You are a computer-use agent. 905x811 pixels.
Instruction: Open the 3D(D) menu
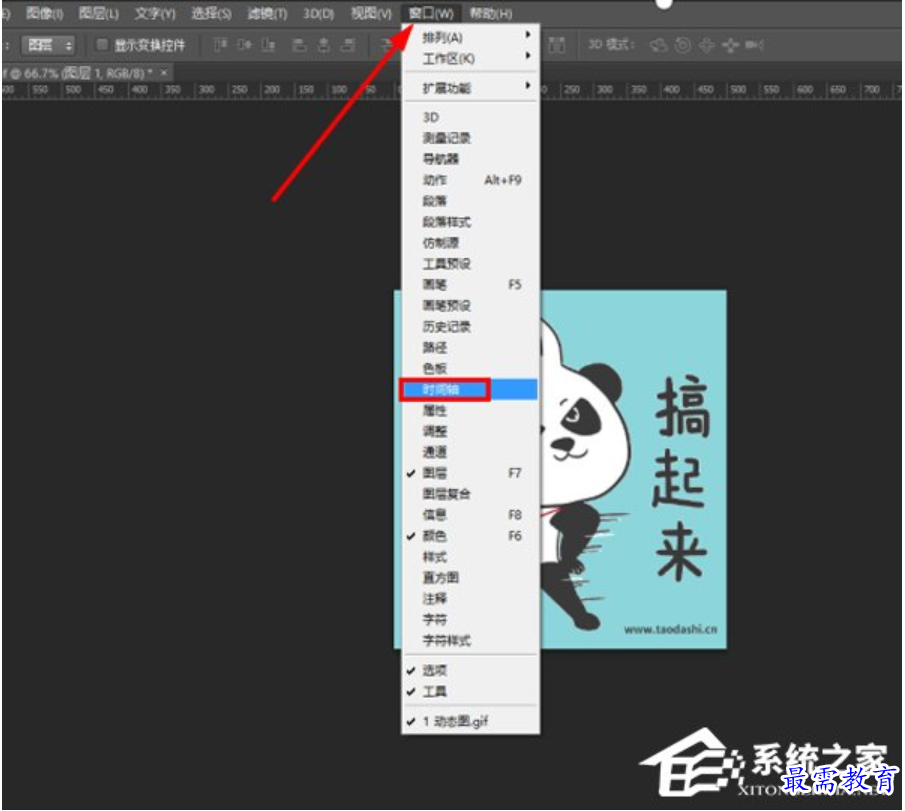pos(318,13)
